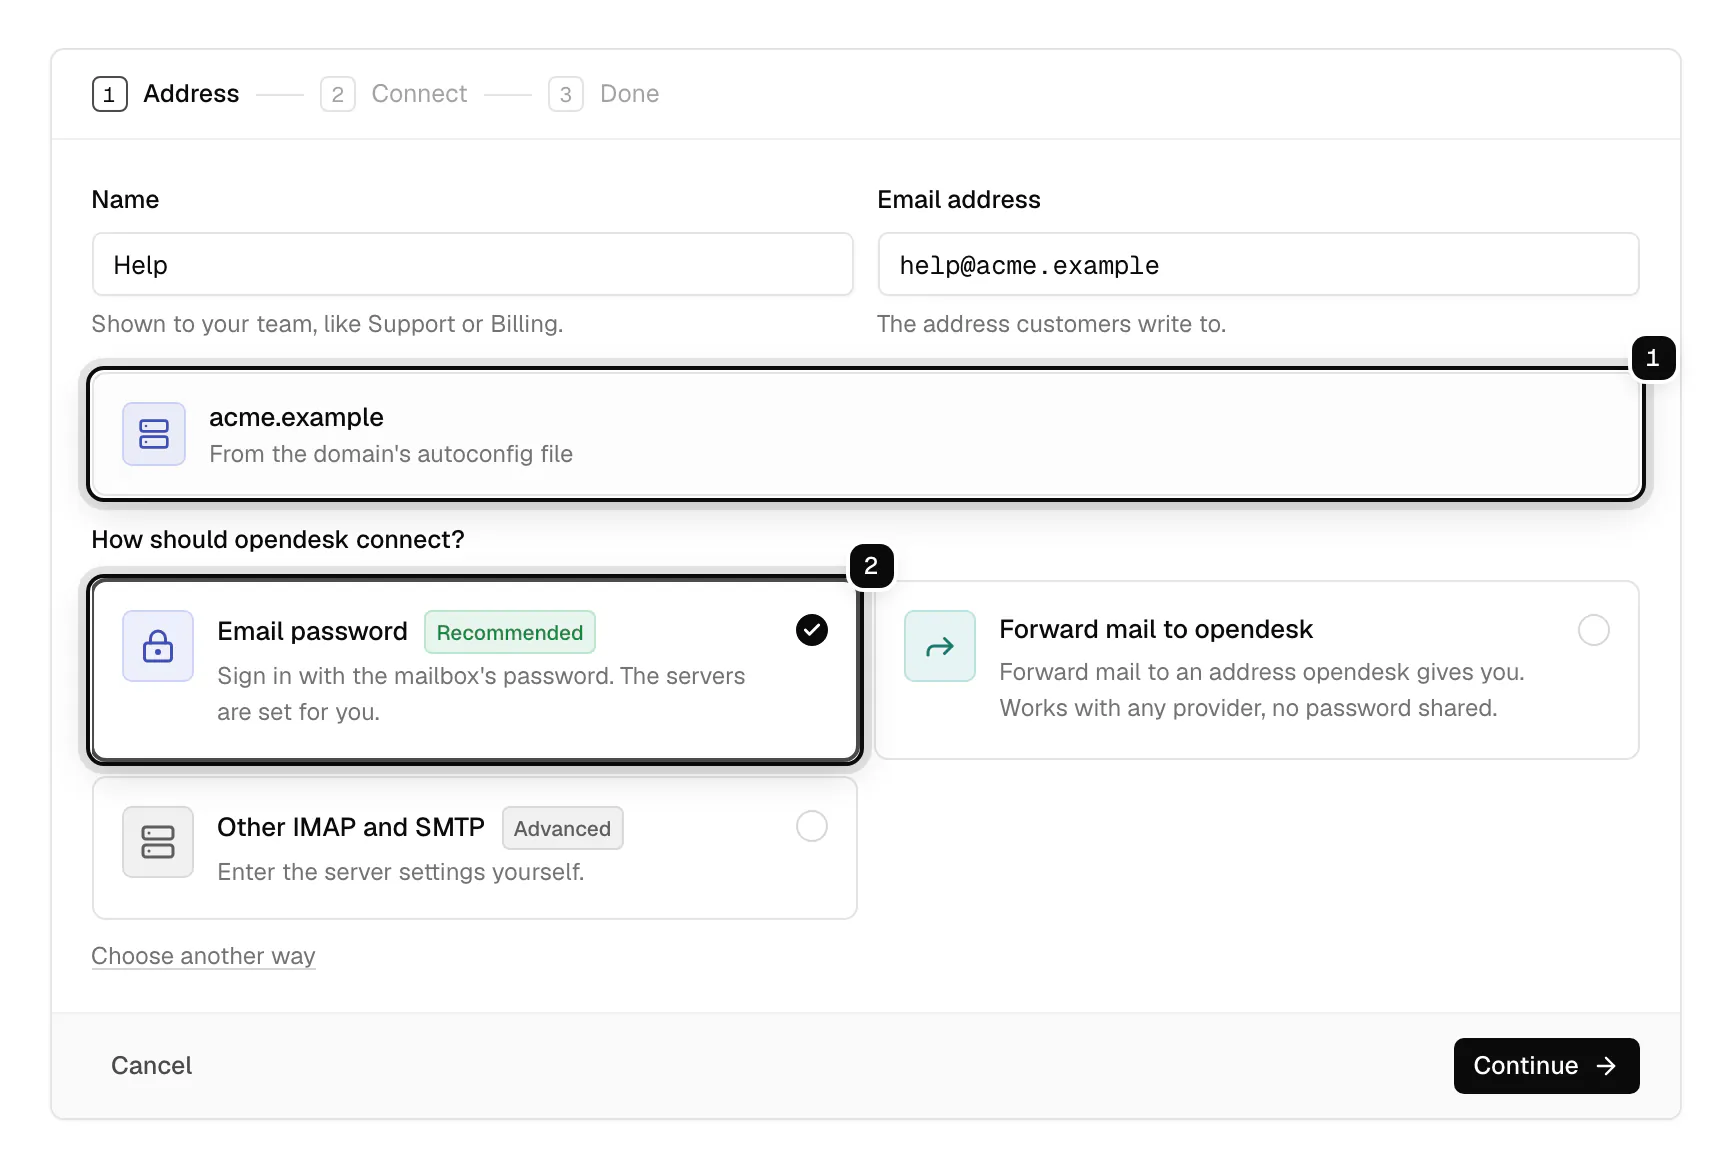Screen dimensions: 1736x1168
Task: Click "How should opendesk connect?" heading
Action: click(278, 540)
